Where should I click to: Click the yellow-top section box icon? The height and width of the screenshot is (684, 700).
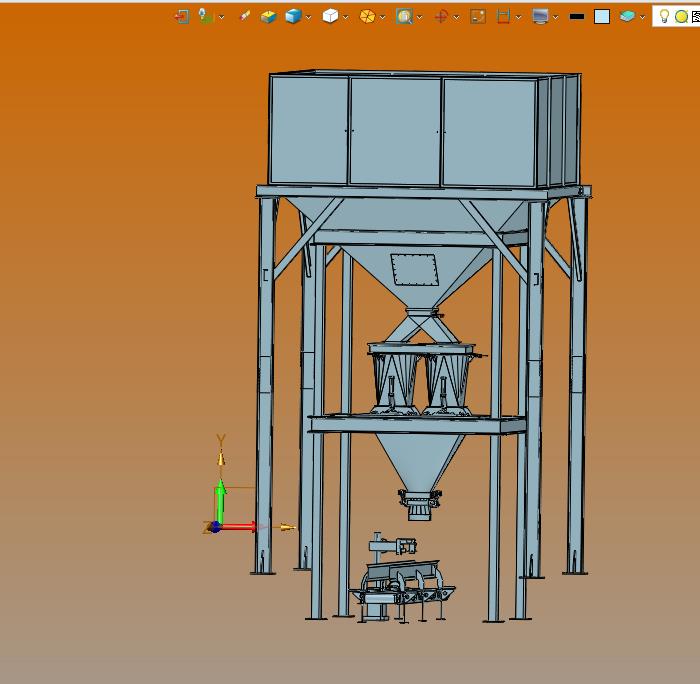pos(269,17)
